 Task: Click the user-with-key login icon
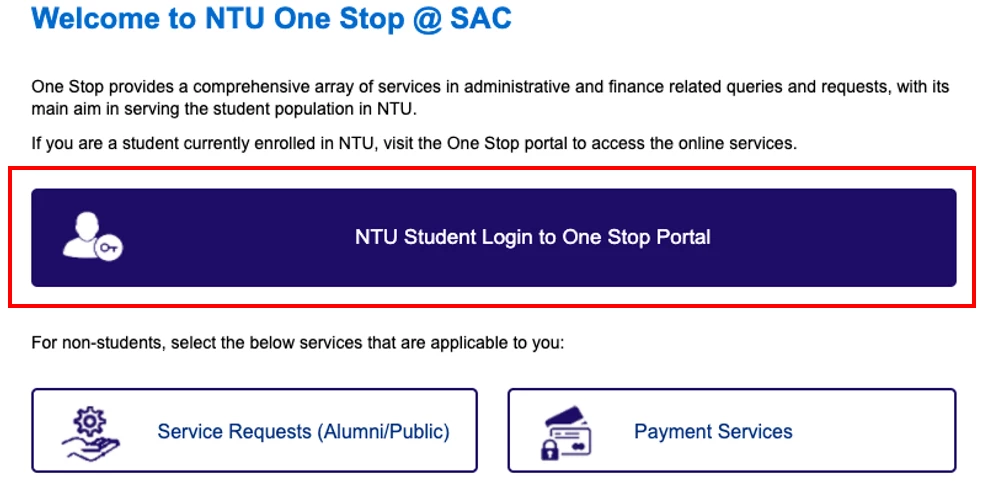[92, 236]
